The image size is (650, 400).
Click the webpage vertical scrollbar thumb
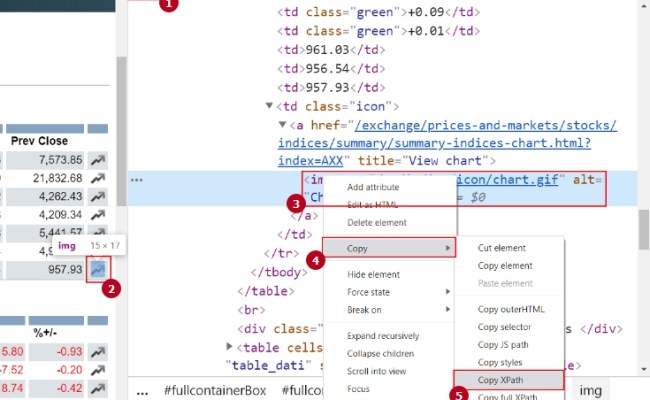pyautogui.click(x=121, y=131)
